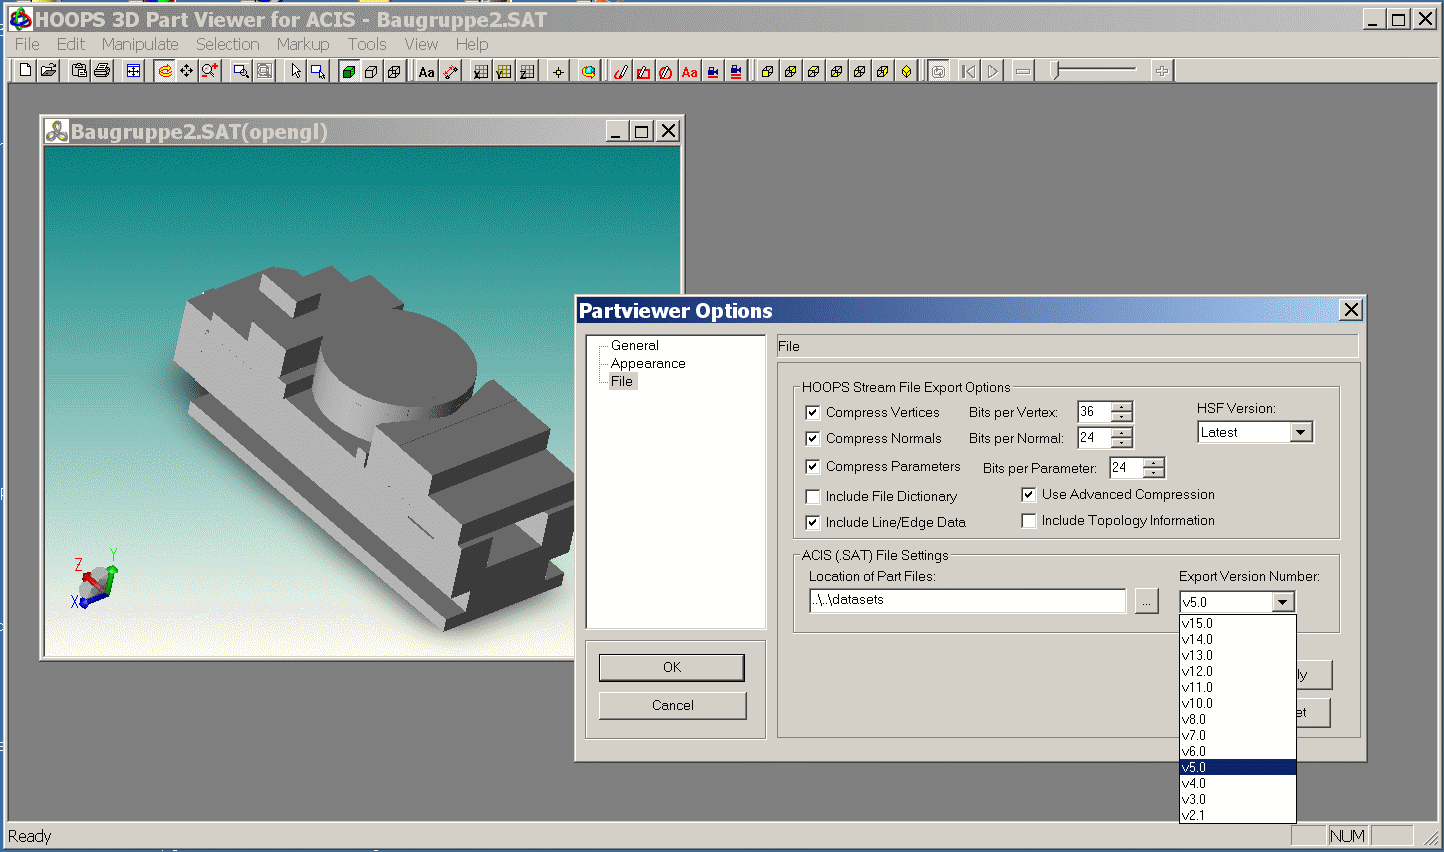Enable Include File Dictionary checkbox

tap(813, 496)
